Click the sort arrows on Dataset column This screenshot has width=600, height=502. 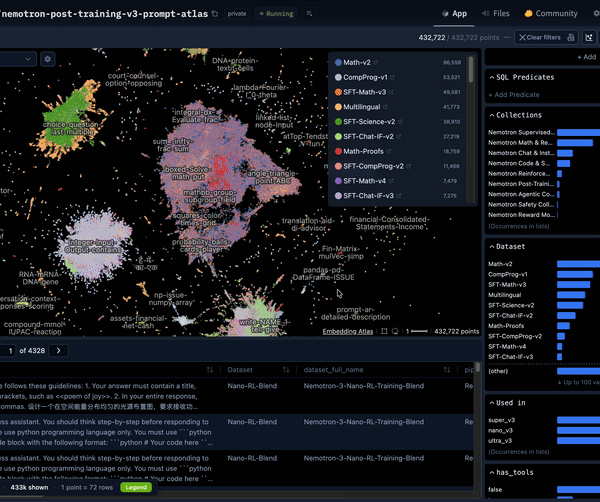point(286,370)
